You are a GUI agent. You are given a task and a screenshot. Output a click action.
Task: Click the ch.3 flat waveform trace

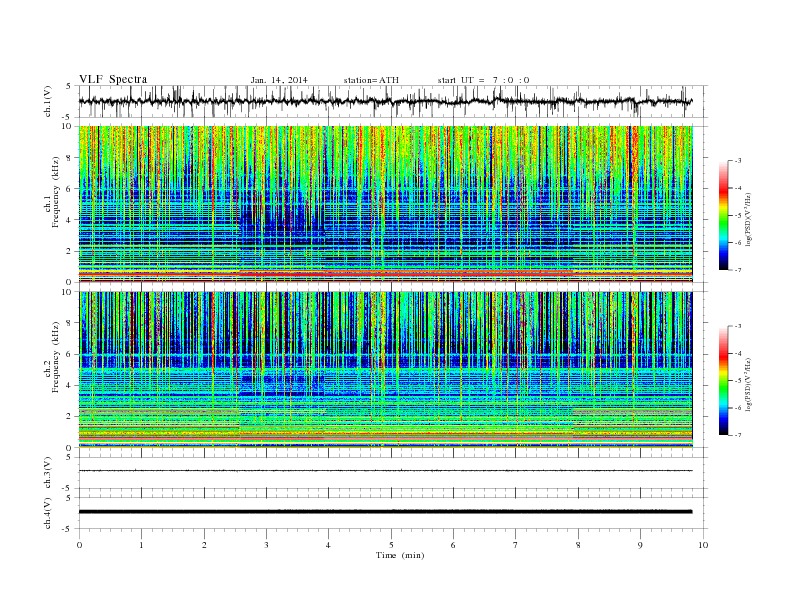(x=385, y=471)
